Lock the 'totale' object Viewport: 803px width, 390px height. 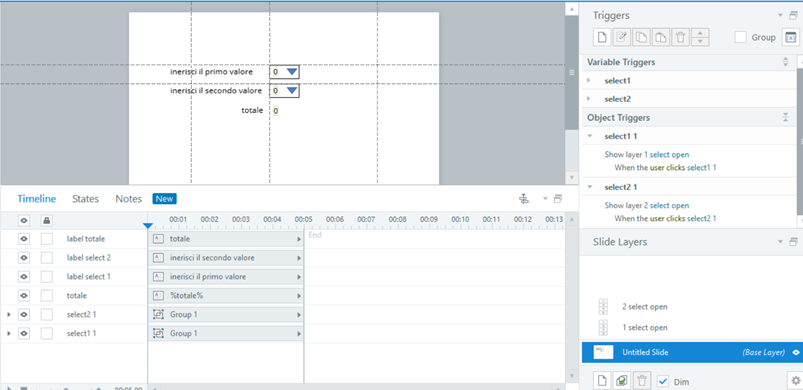pyautogui.click(x=47, y=296)
